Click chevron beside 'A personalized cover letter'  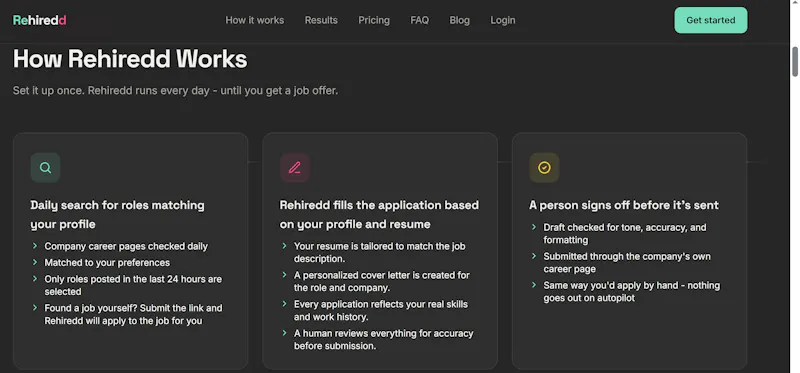coord(284,275)
